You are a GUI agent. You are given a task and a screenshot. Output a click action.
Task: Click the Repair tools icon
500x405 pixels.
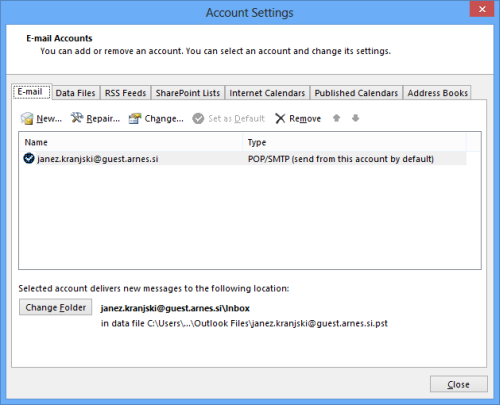(77, 118)
